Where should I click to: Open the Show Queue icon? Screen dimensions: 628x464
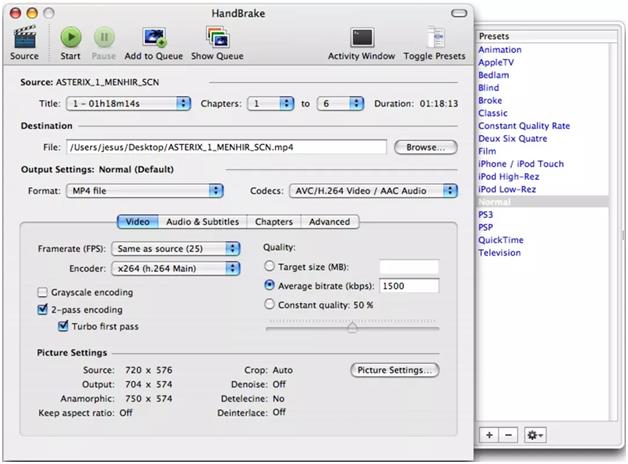click(217, 37)
